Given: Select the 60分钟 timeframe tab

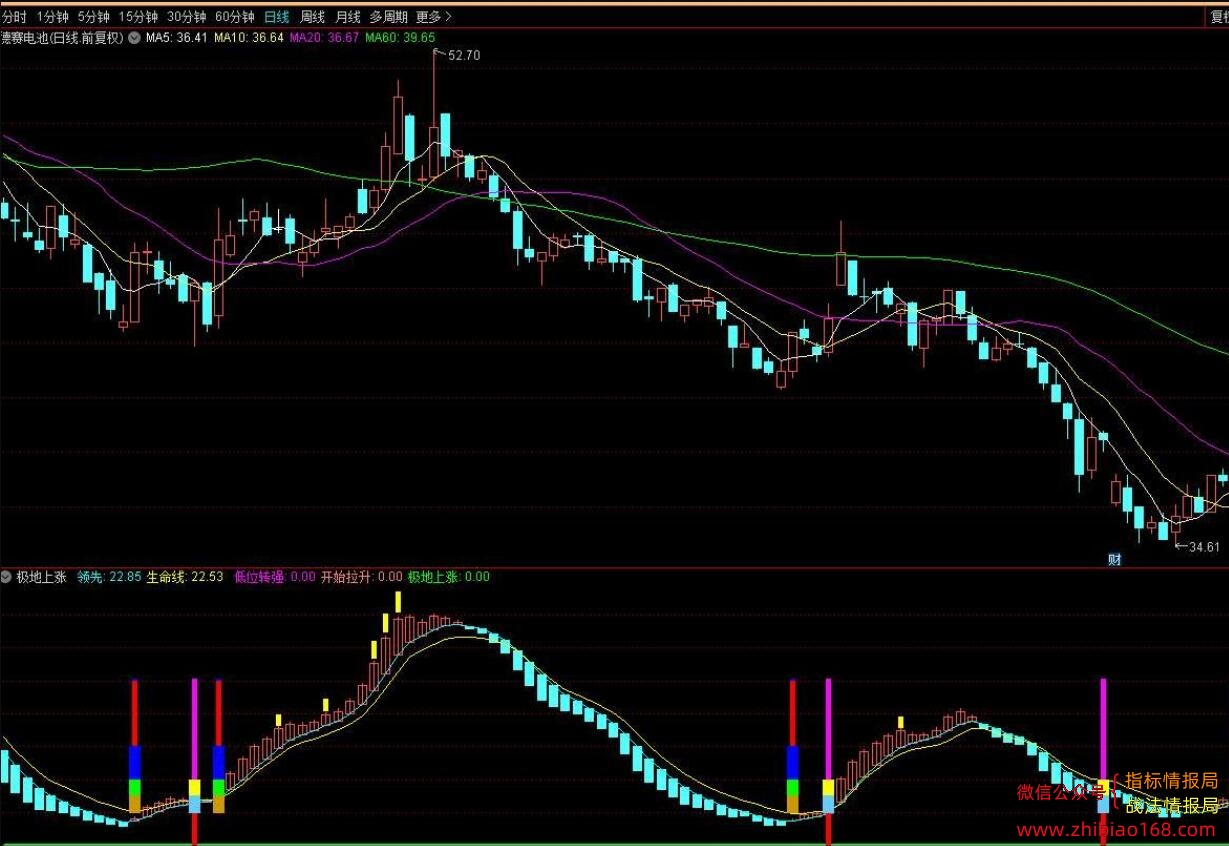Looking at the screenshot, I should (x=235, y=17).
